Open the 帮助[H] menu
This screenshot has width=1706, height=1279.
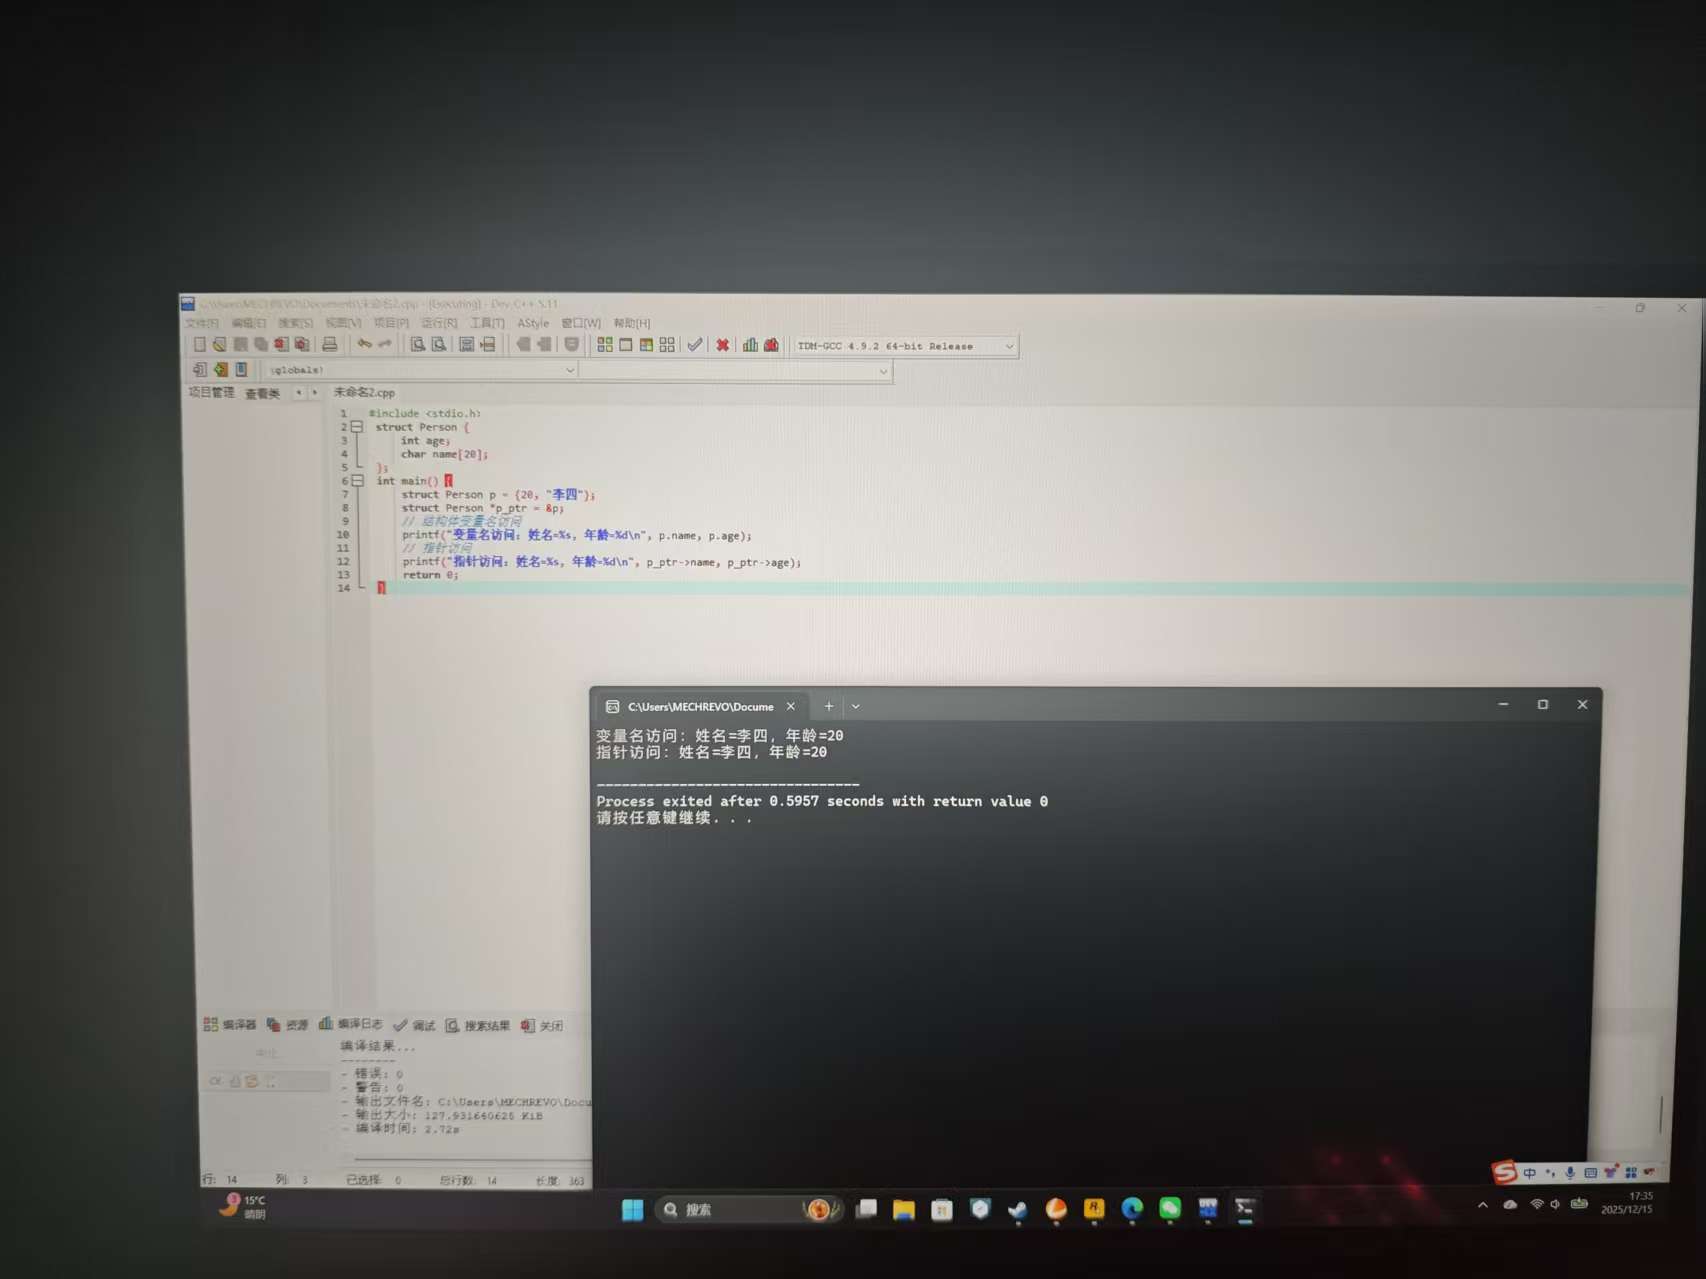[632, 323]
